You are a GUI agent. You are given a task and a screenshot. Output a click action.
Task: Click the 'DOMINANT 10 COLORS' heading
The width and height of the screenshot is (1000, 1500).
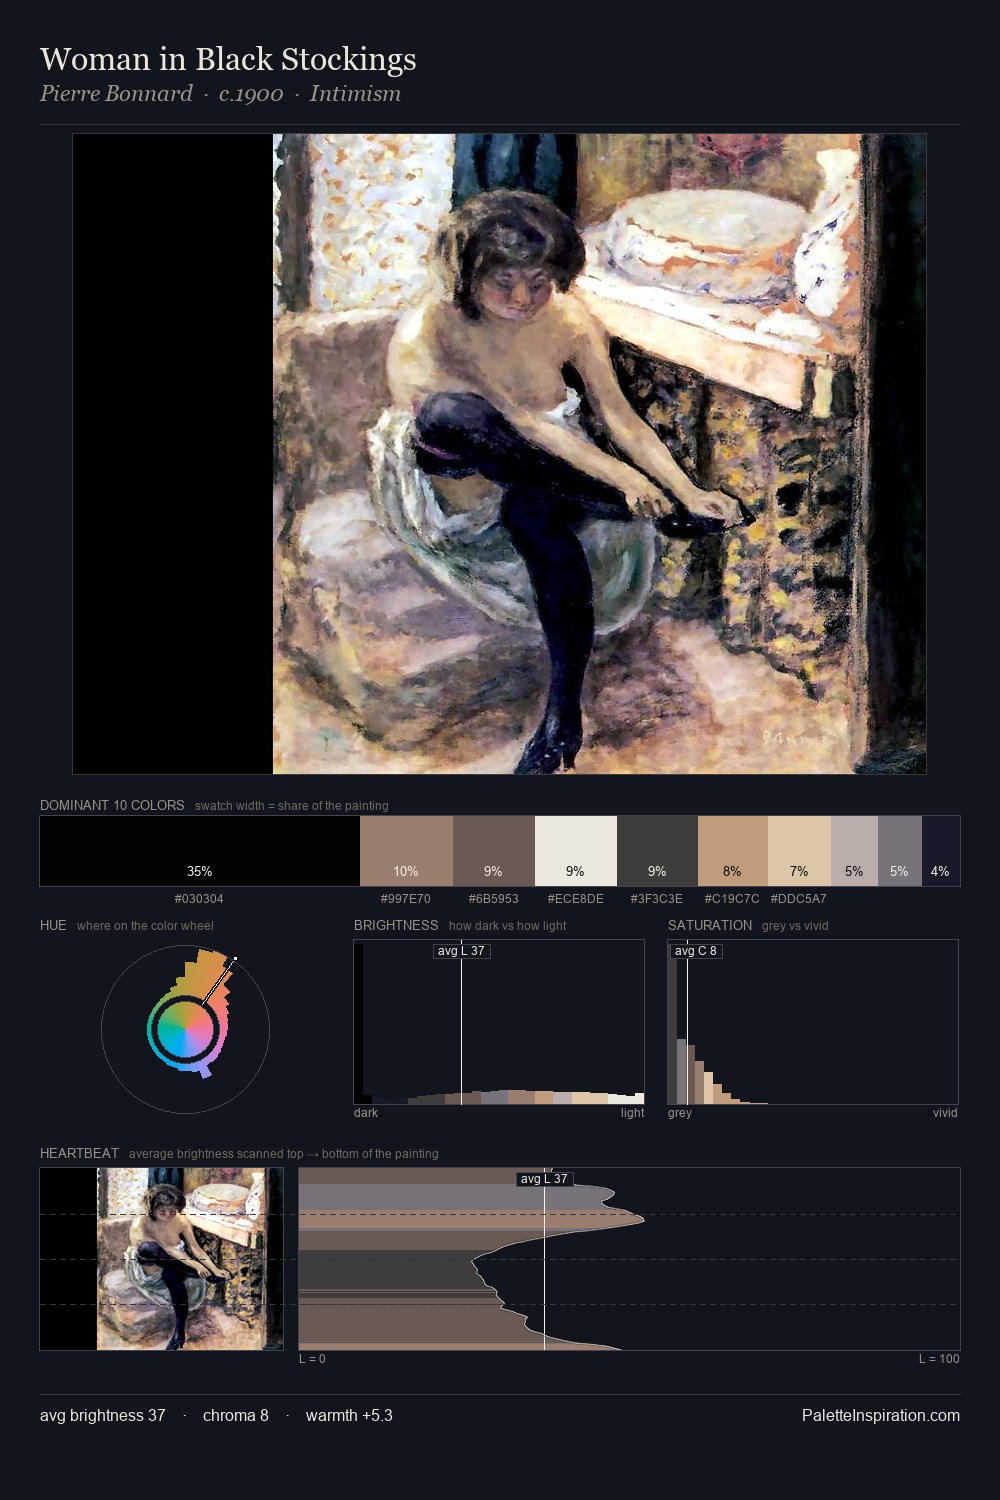[x=112, y=805]
